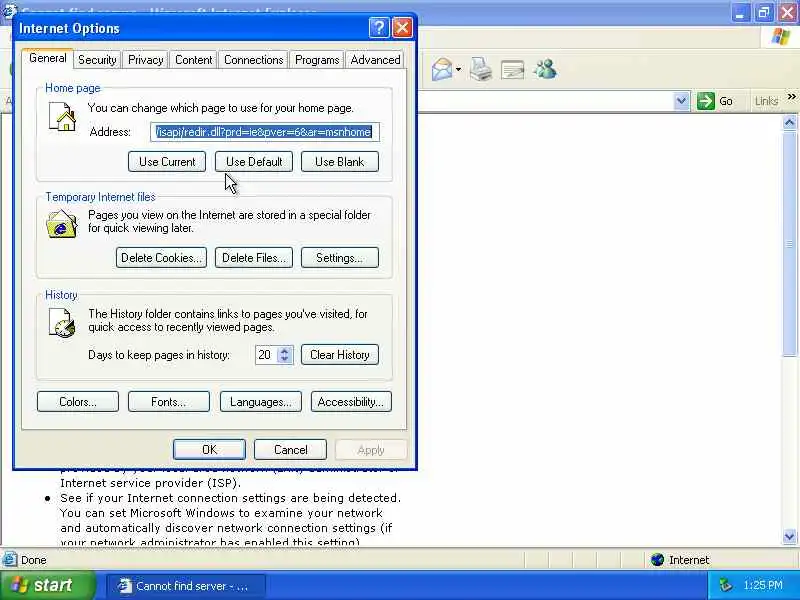The image size is (800, 600).
Task: Click the days in history number field
Action: coord(266,355)
